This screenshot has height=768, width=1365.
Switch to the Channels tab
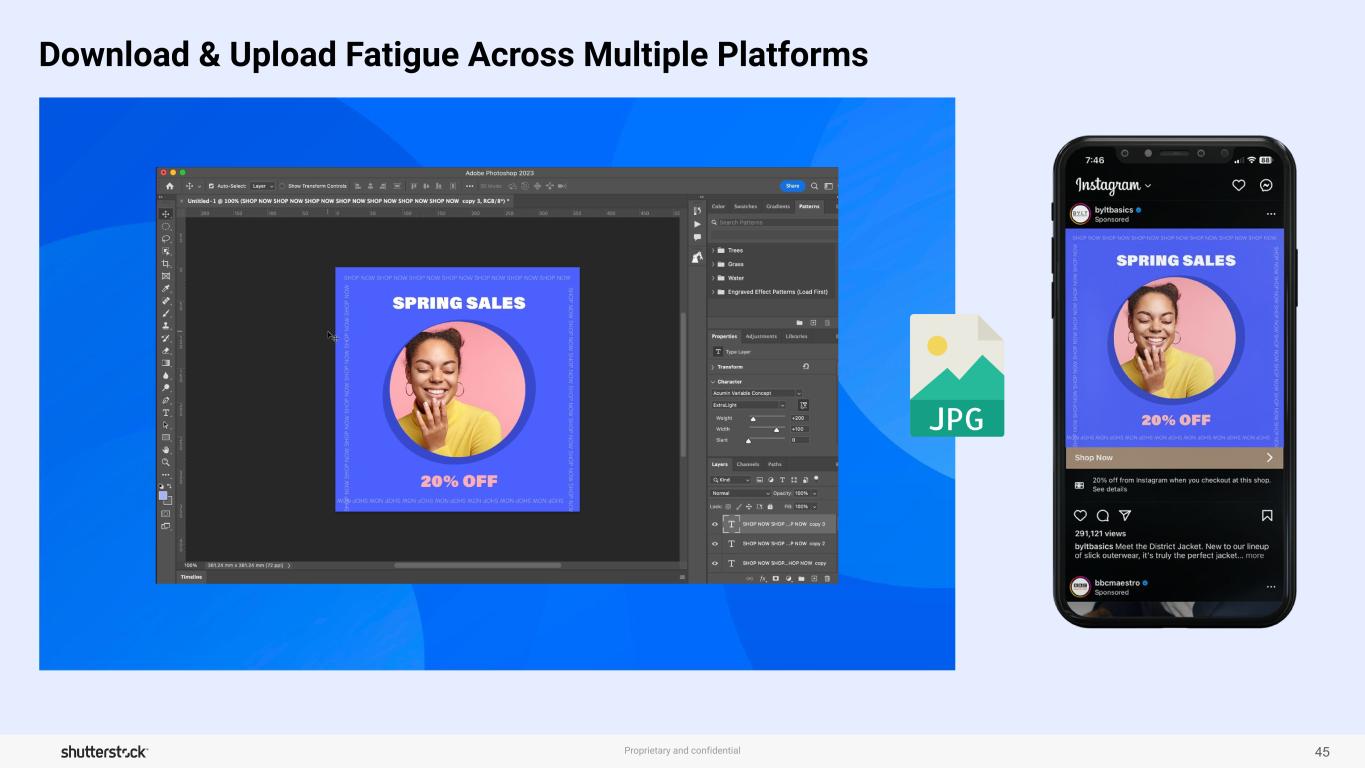(747, 464)
